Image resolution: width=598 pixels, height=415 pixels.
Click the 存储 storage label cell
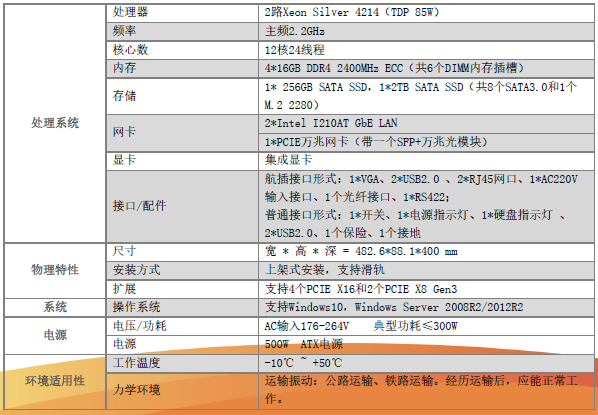(182, 96)
